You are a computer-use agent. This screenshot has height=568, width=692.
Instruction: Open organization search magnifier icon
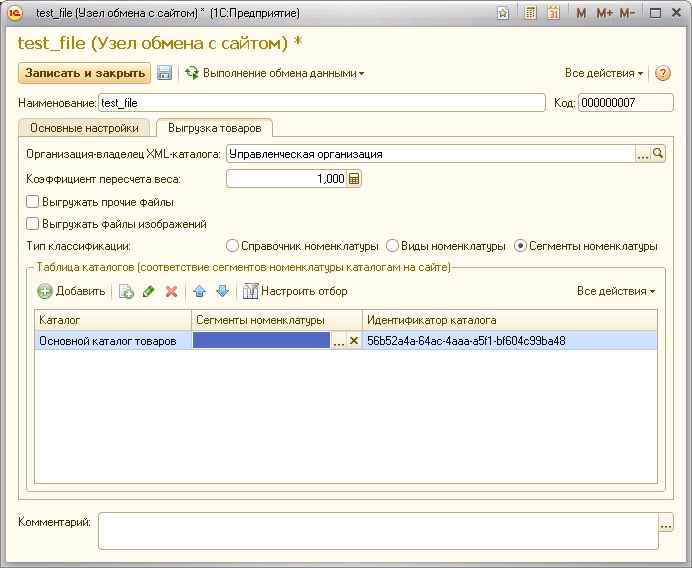[658, 154]
